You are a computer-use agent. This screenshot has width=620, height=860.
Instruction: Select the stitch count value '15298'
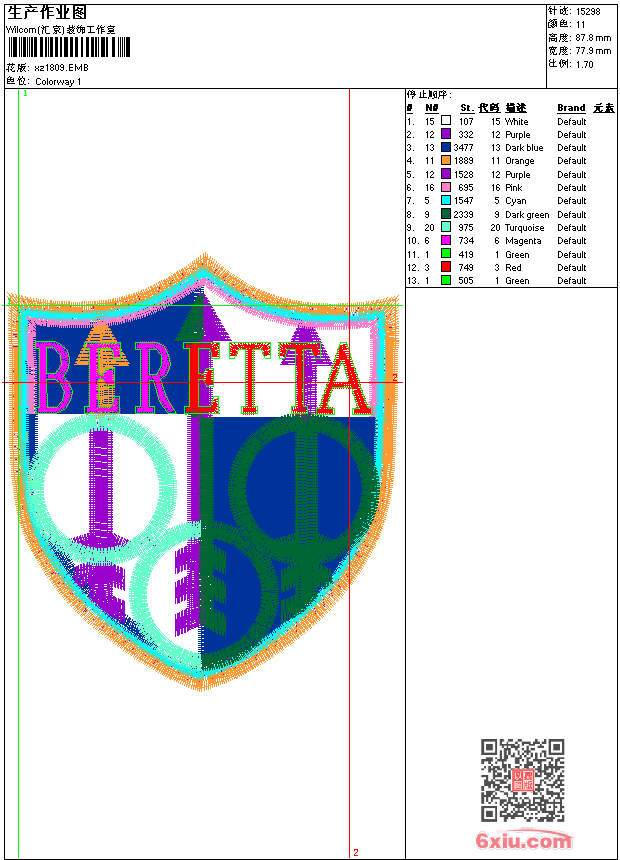tap(588, 12)
